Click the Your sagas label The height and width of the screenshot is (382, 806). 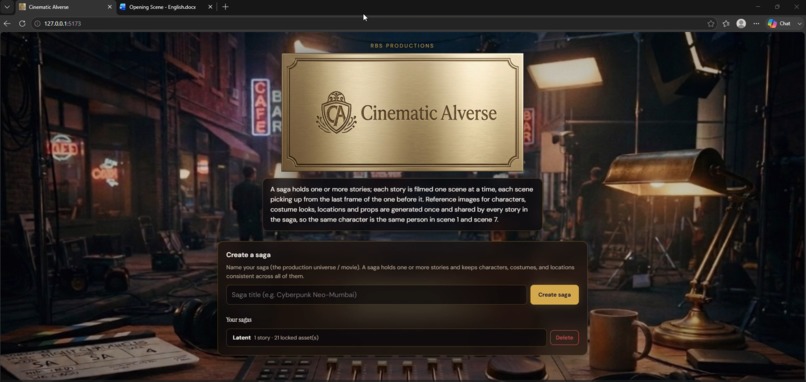239,320
